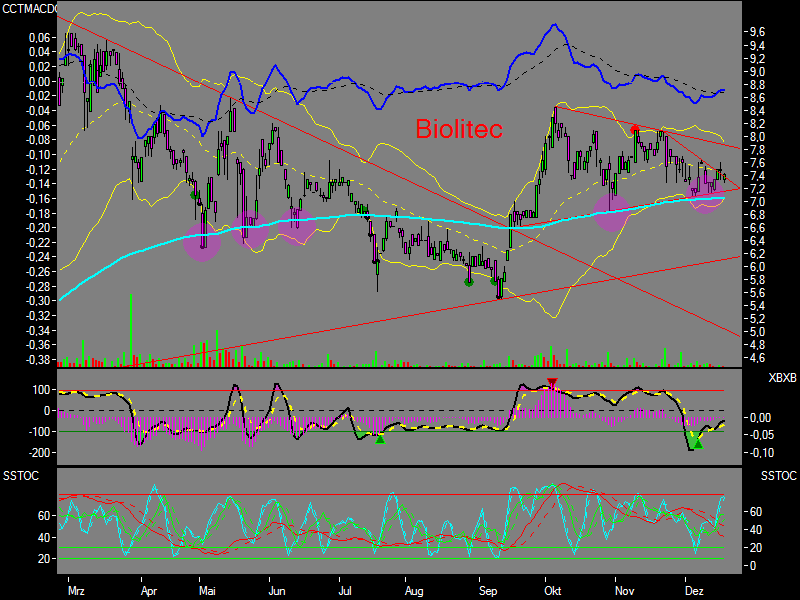Click the XBXB indicator panel label
Viewport: 800px width, 600px height.
pos(782,378)
